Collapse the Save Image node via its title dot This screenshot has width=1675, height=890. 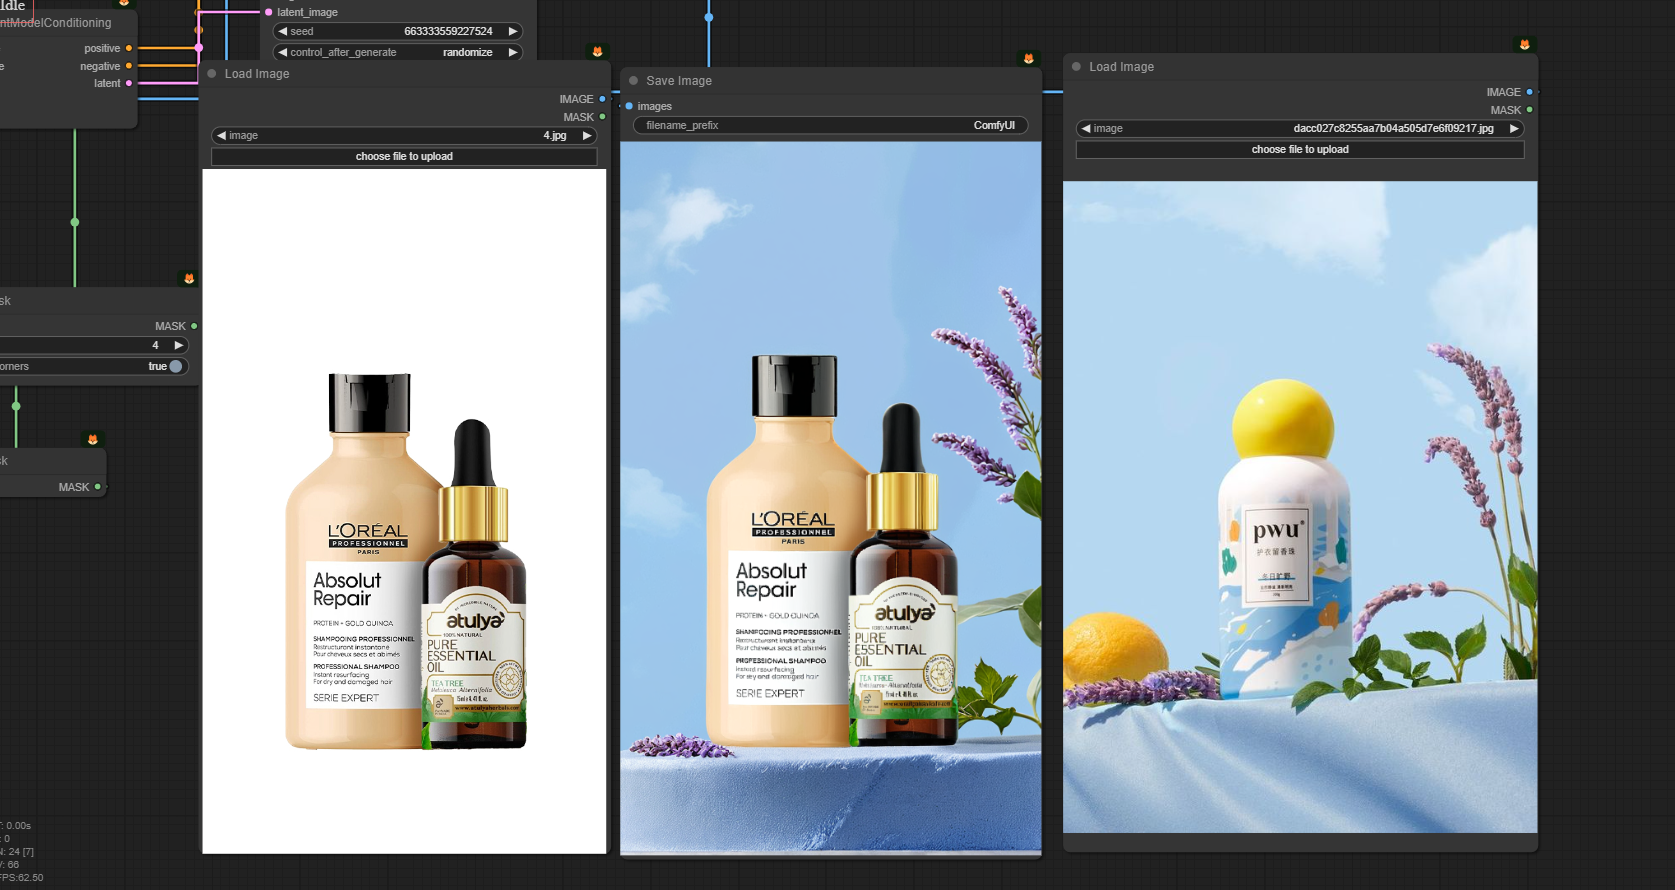coord(633,81)
